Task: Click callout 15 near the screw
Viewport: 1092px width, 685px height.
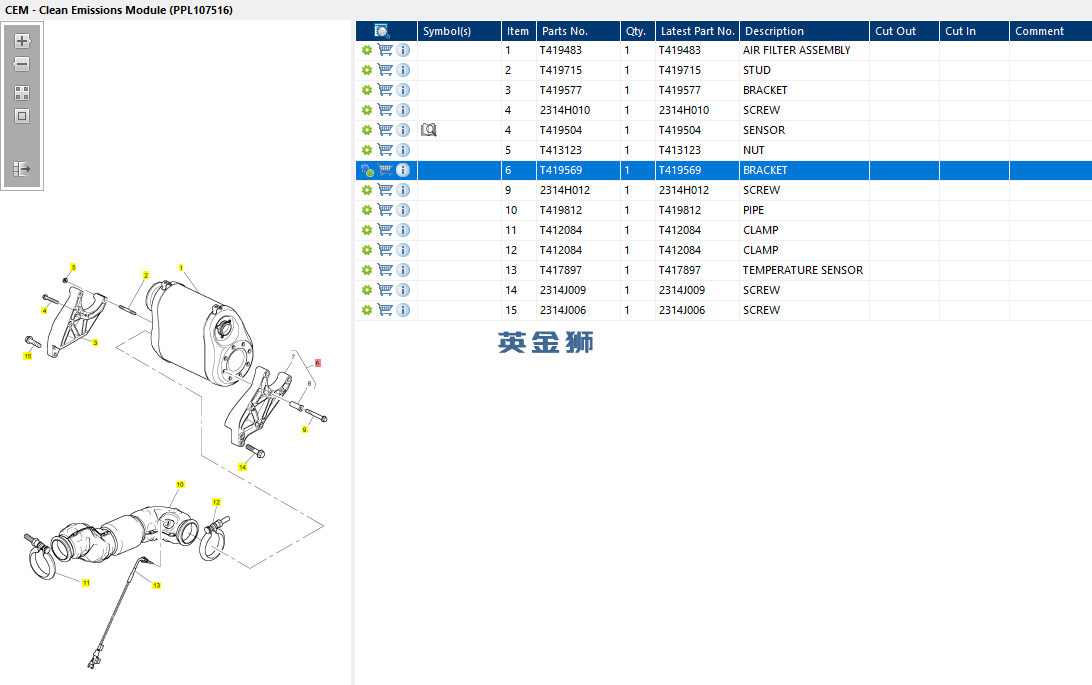Action: [x=28, y=356]
